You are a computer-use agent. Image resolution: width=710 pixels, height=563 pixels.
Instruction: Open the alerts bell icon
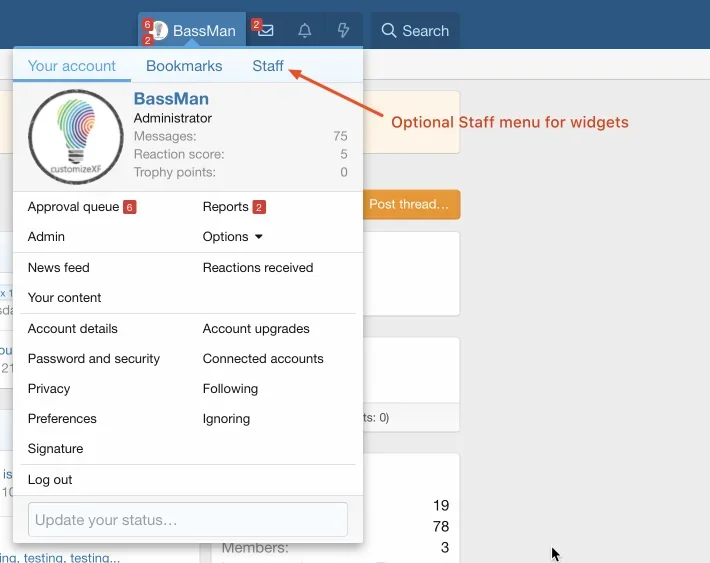point(305,30)
